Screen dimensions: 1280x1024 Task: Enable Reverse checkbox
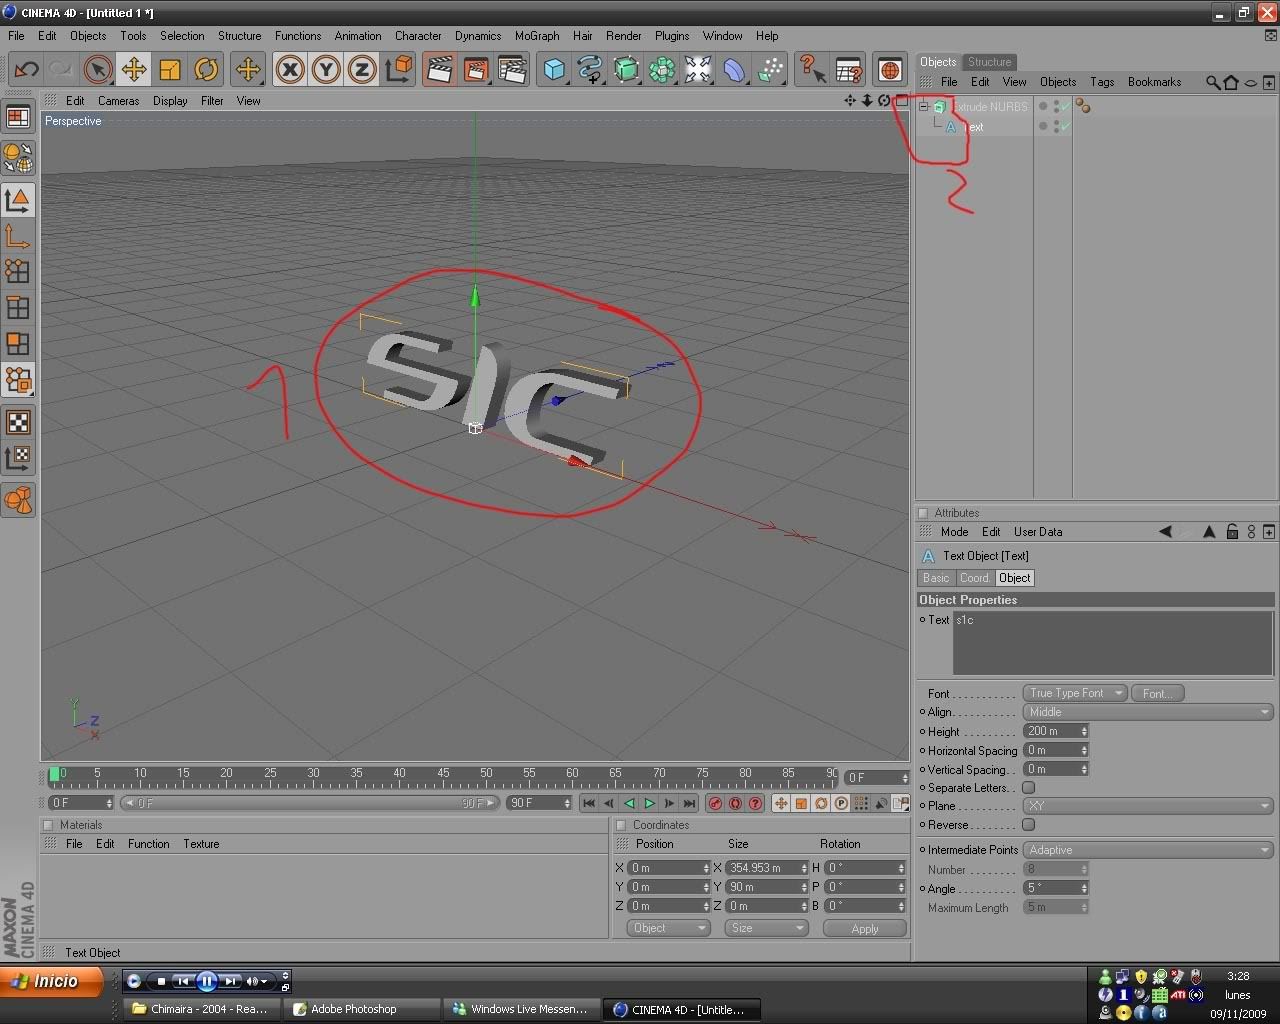pos(1028,825)
